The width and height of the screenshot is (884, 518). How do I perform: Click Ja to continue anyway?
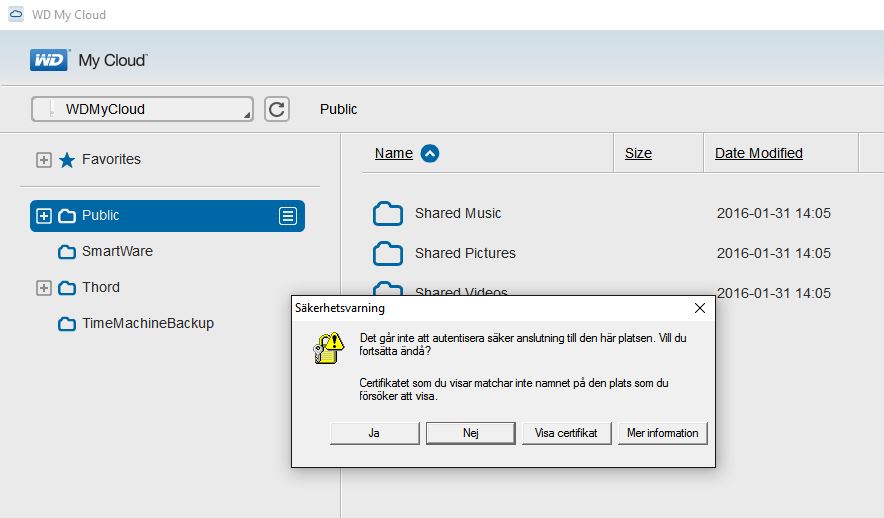tap(374, 433)
